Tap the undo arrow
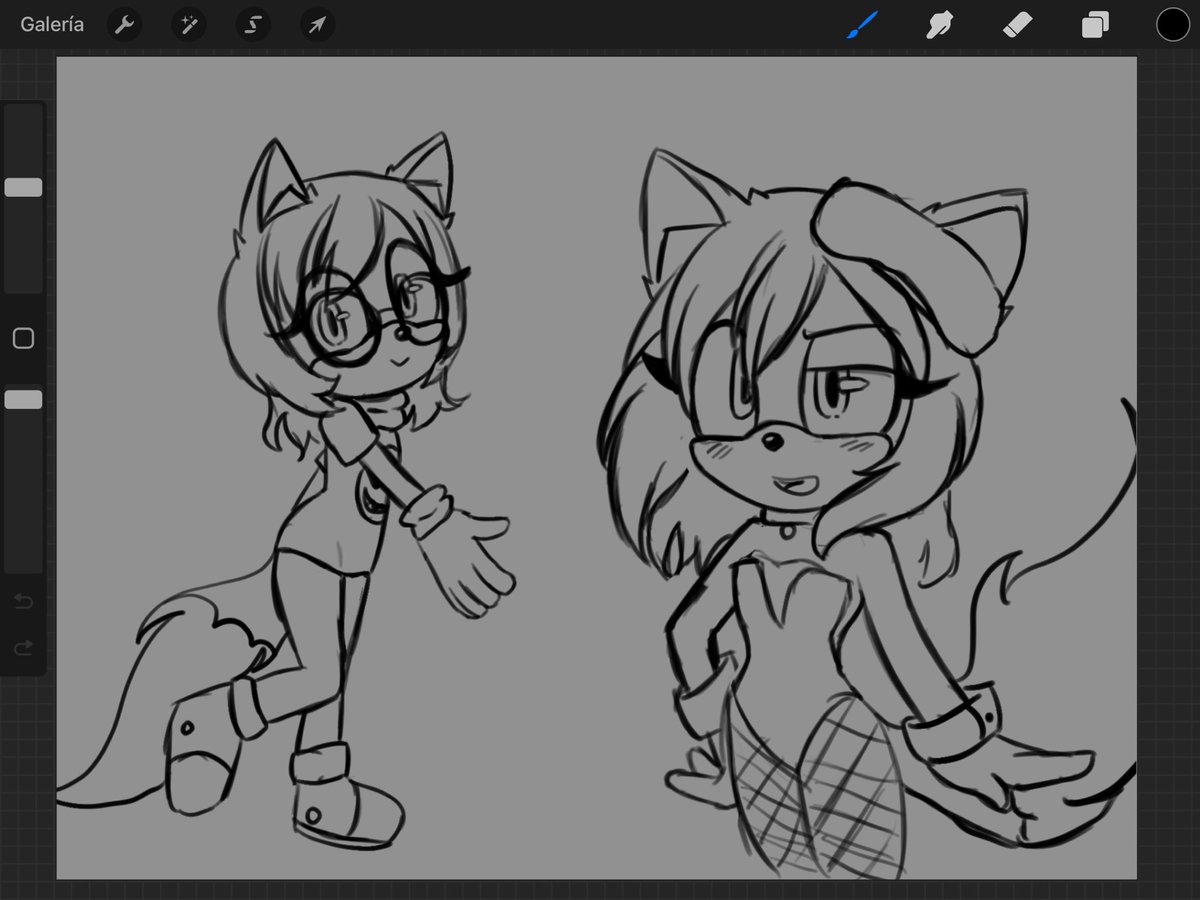Screen dimensions: 1200x900 pyautogui.click(x=23, y=601)
